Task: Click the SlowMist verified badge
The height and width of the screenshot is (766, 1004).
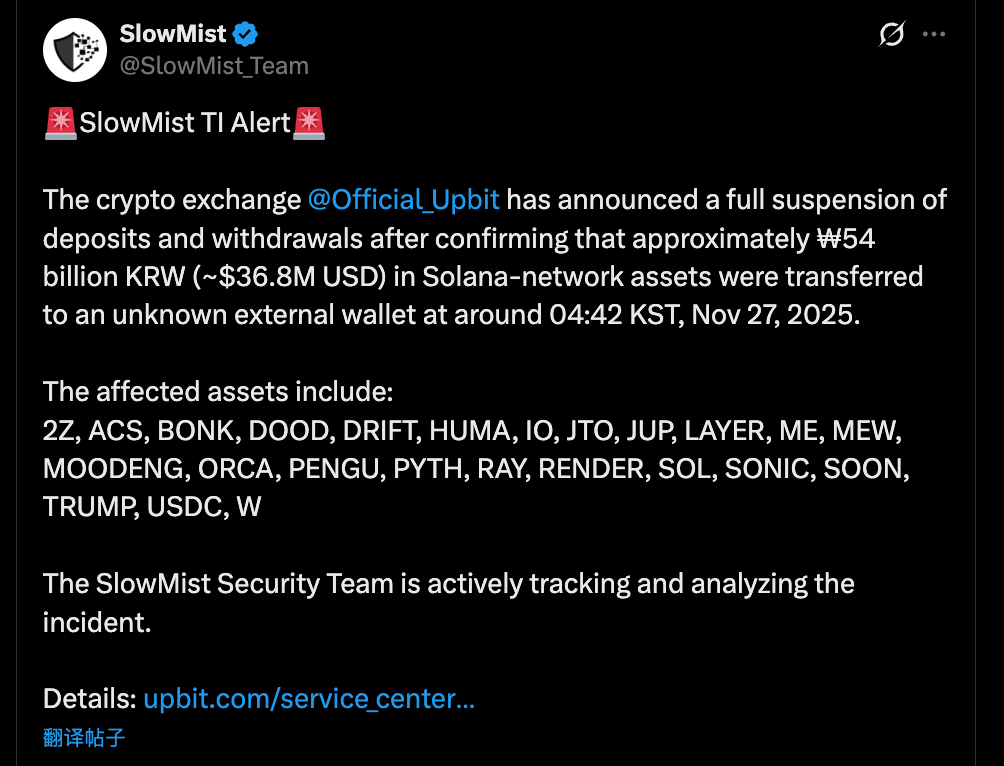Action: 243,33
